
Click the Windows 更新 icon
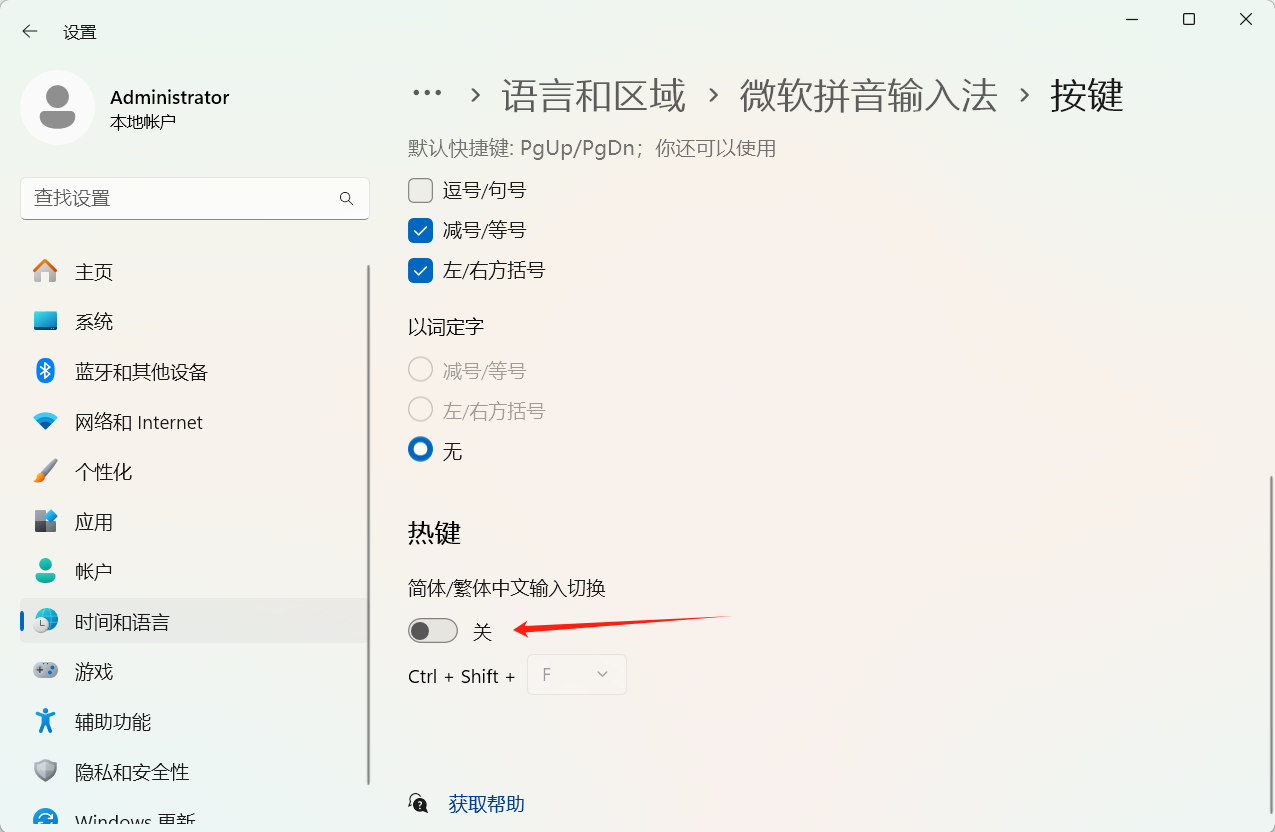tap(45, 820)
